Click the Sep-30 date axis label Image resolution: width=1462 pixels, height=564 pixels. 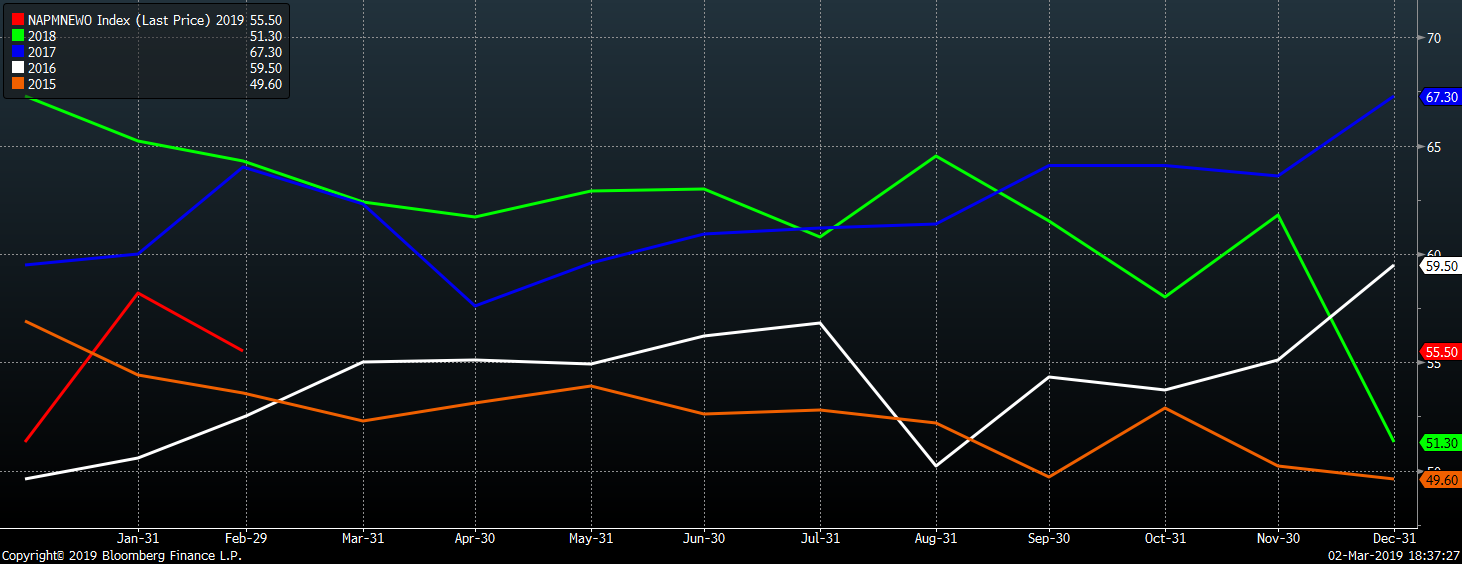pos(1049,538)
